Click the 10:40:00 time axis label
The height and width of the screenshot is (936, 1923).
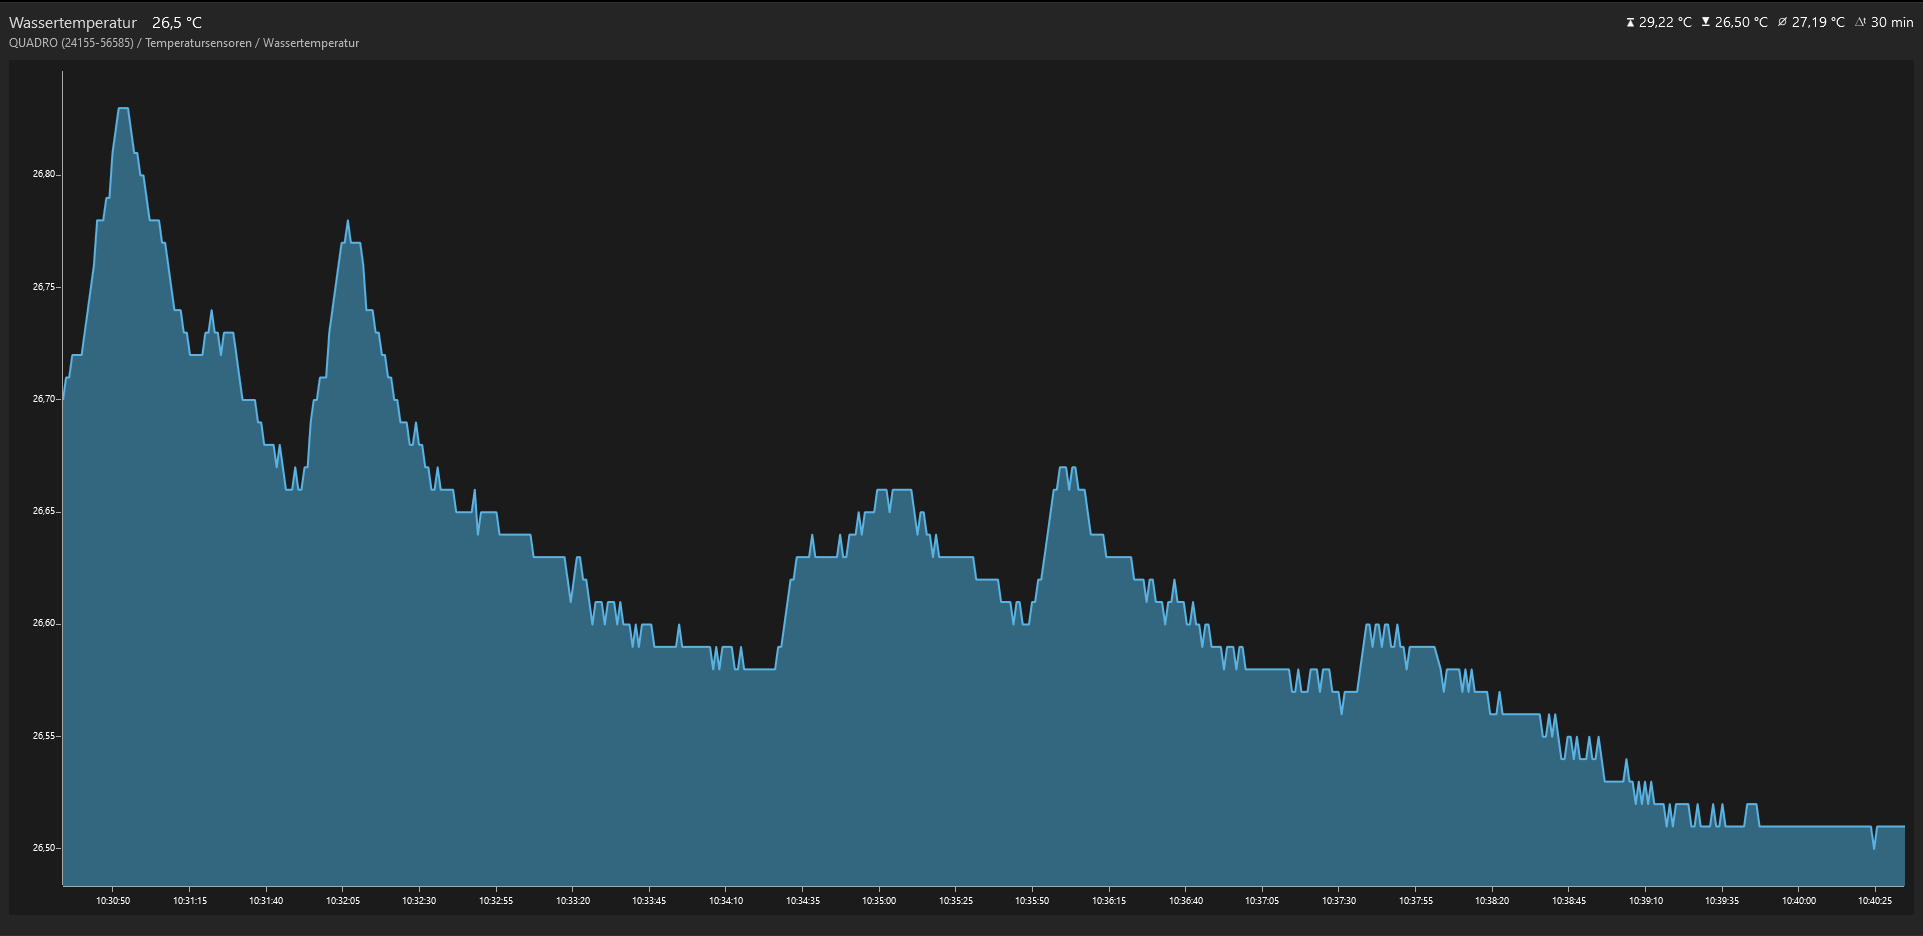click(x=1799, y=901)
